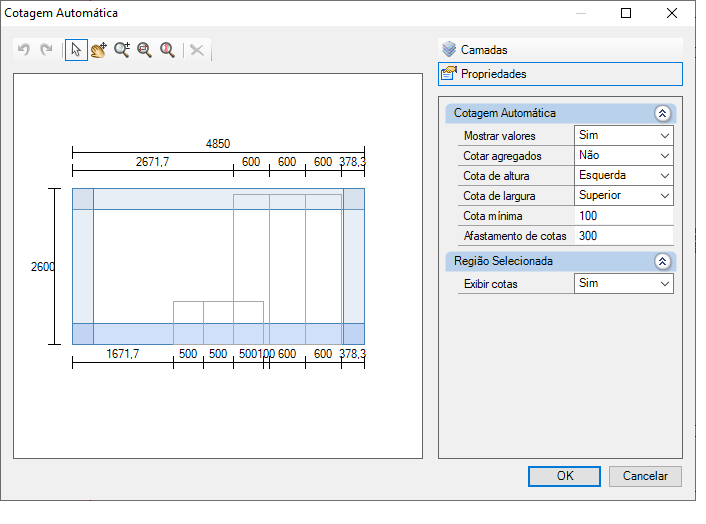Open the Cotar agregados dropdown

click(x=624, y=155)
